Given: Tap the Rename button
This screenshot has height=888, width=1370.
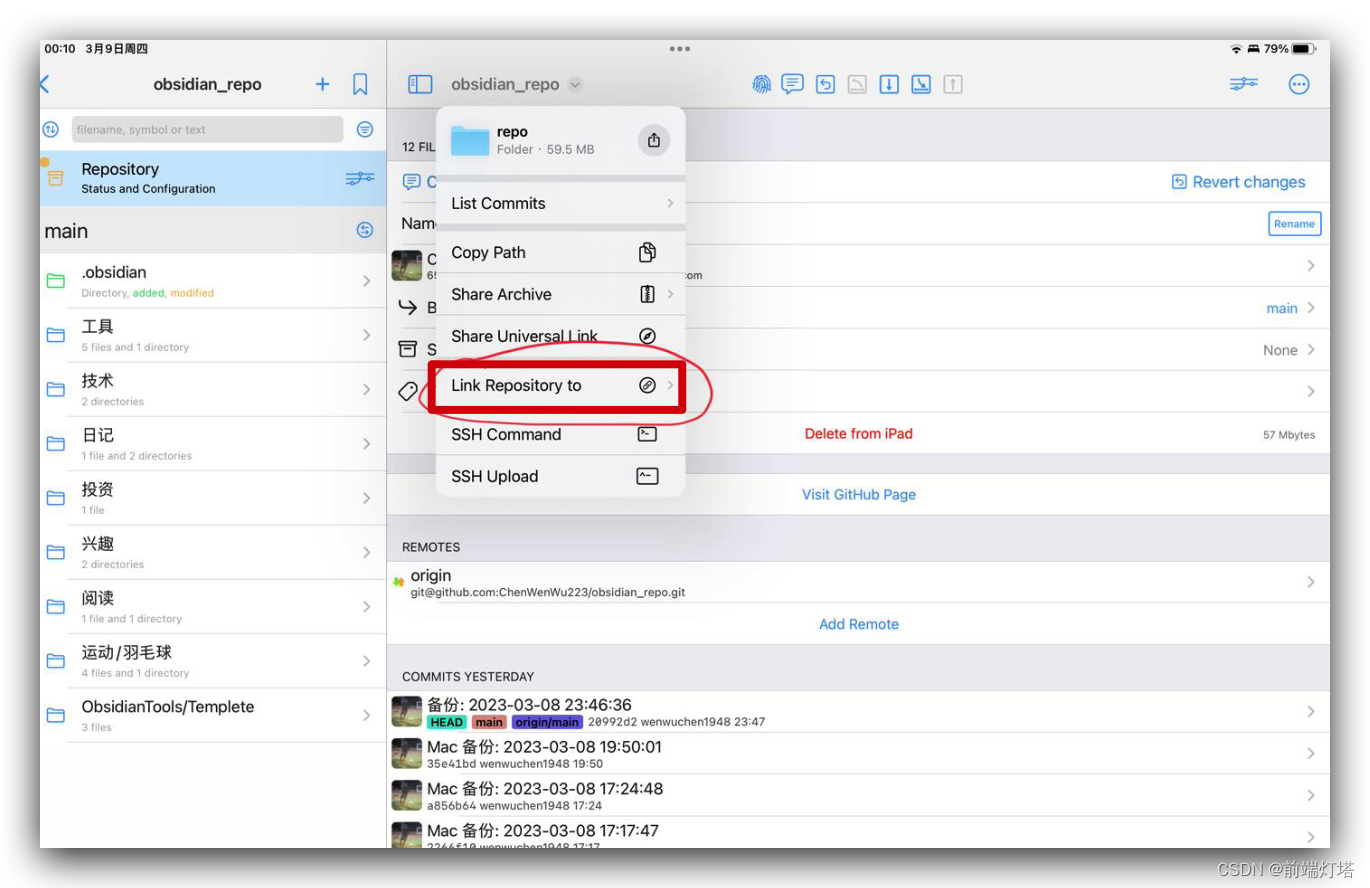Looking at the screenshot, I should coord(1294,224).
